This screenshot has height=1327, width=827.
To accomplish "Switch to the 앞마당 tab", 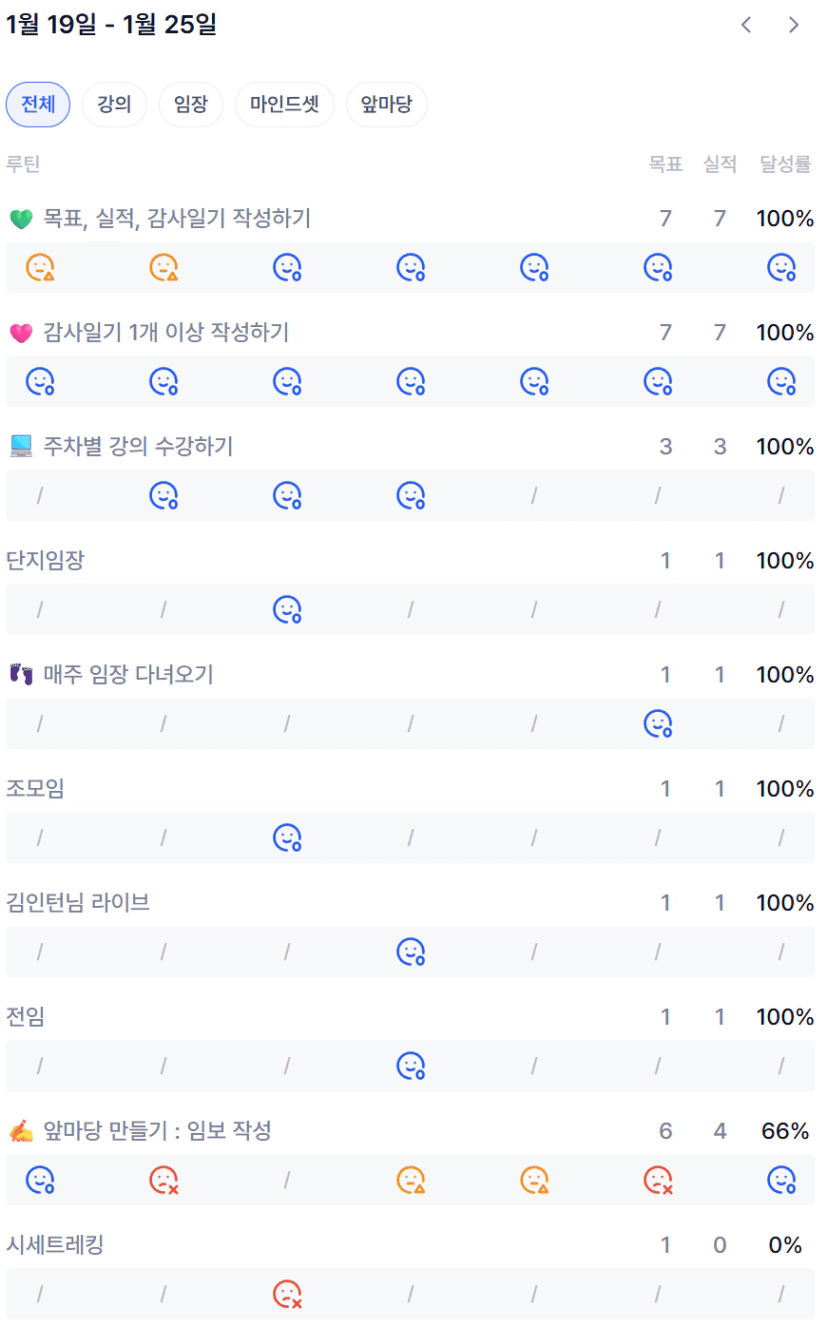I will (x=386, y=105).
